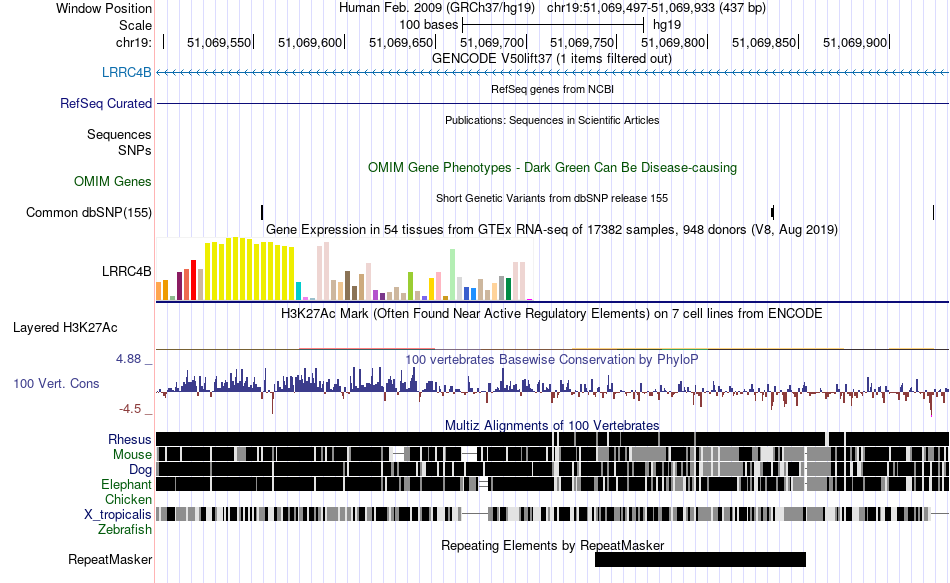Click the 4.88 PhyloP upper limit value
Screen dimensions: 950x583
point(128,359)
